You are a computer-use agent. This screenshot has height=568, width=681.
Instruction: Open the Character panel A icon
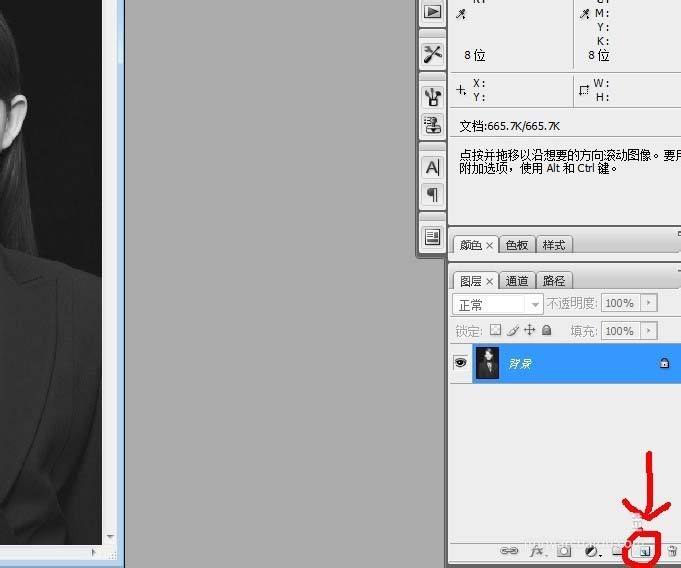pos(432,168)
